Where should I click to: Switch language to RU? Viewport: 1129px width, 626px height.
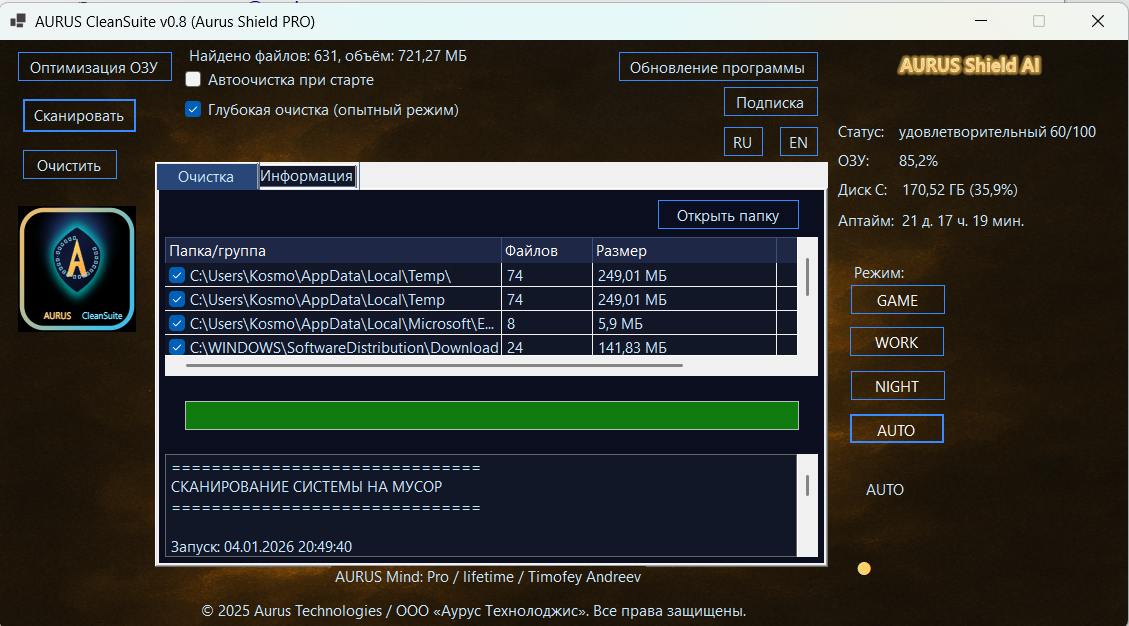(742, 142)
